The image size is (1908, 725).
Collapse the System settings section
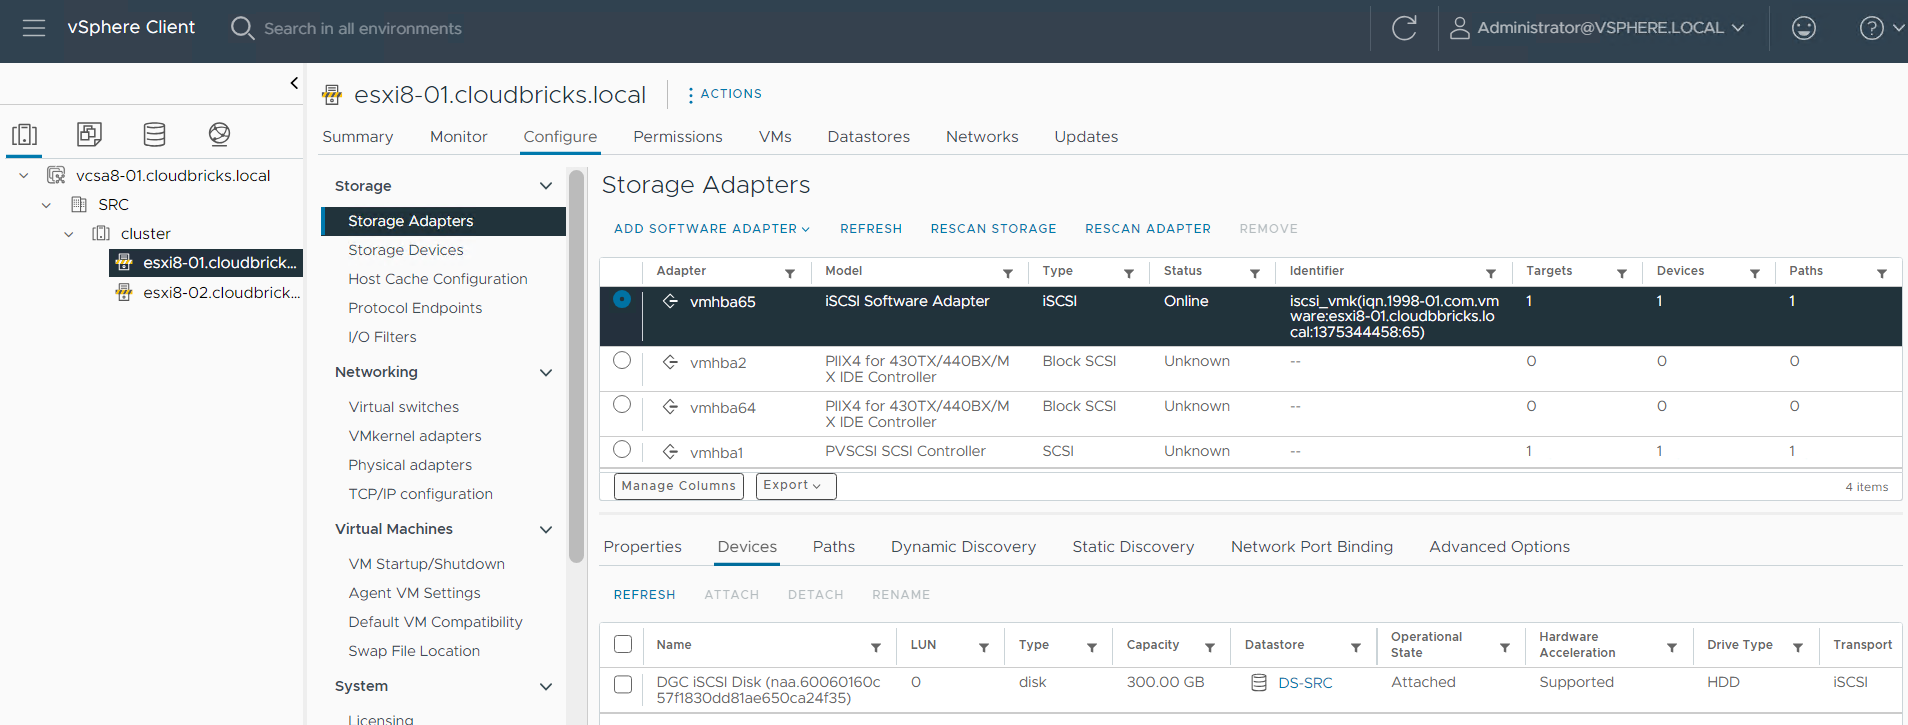point(546,687)
